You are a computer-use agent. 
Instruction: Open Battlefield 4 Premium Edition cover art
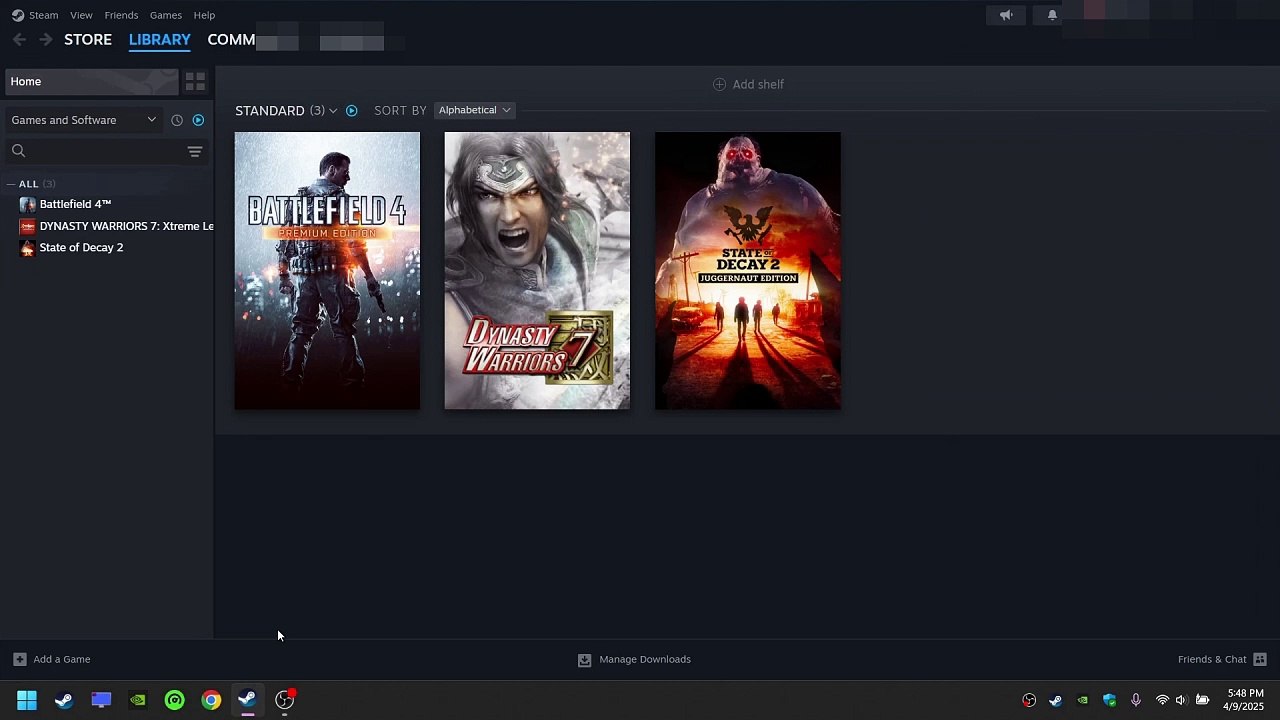pyautogui.click(x=327, y=271)
